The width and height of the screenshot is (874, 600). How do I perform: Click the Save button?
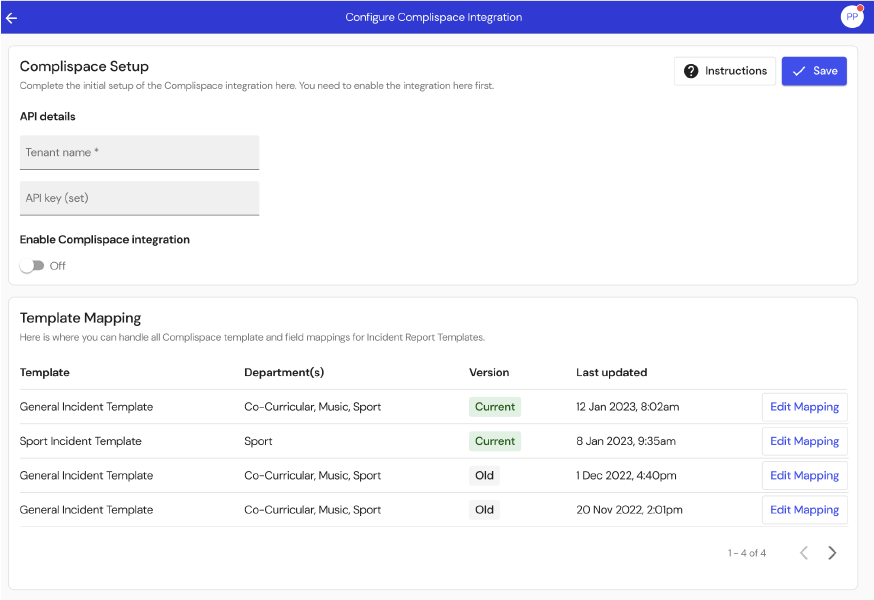[x=814, y=71]
